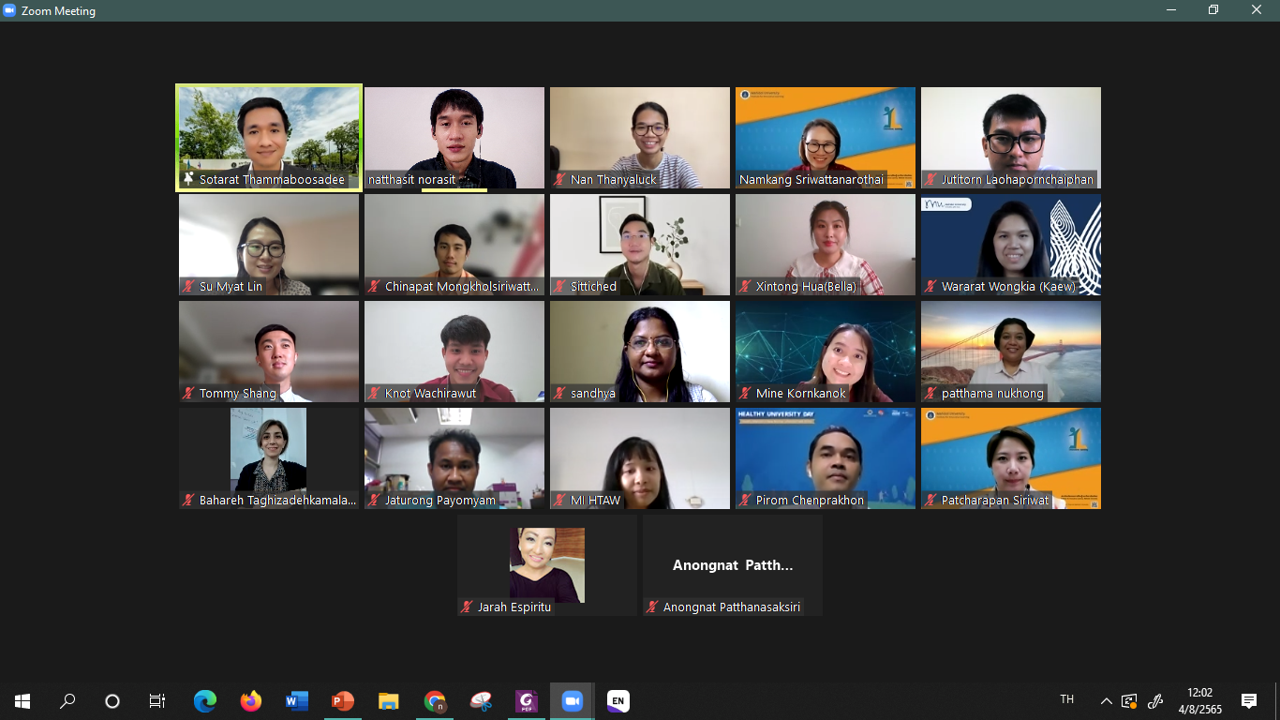1280x720 pixels.
Task: Open the notification center icon
Action: click(x=1249, y=700)
